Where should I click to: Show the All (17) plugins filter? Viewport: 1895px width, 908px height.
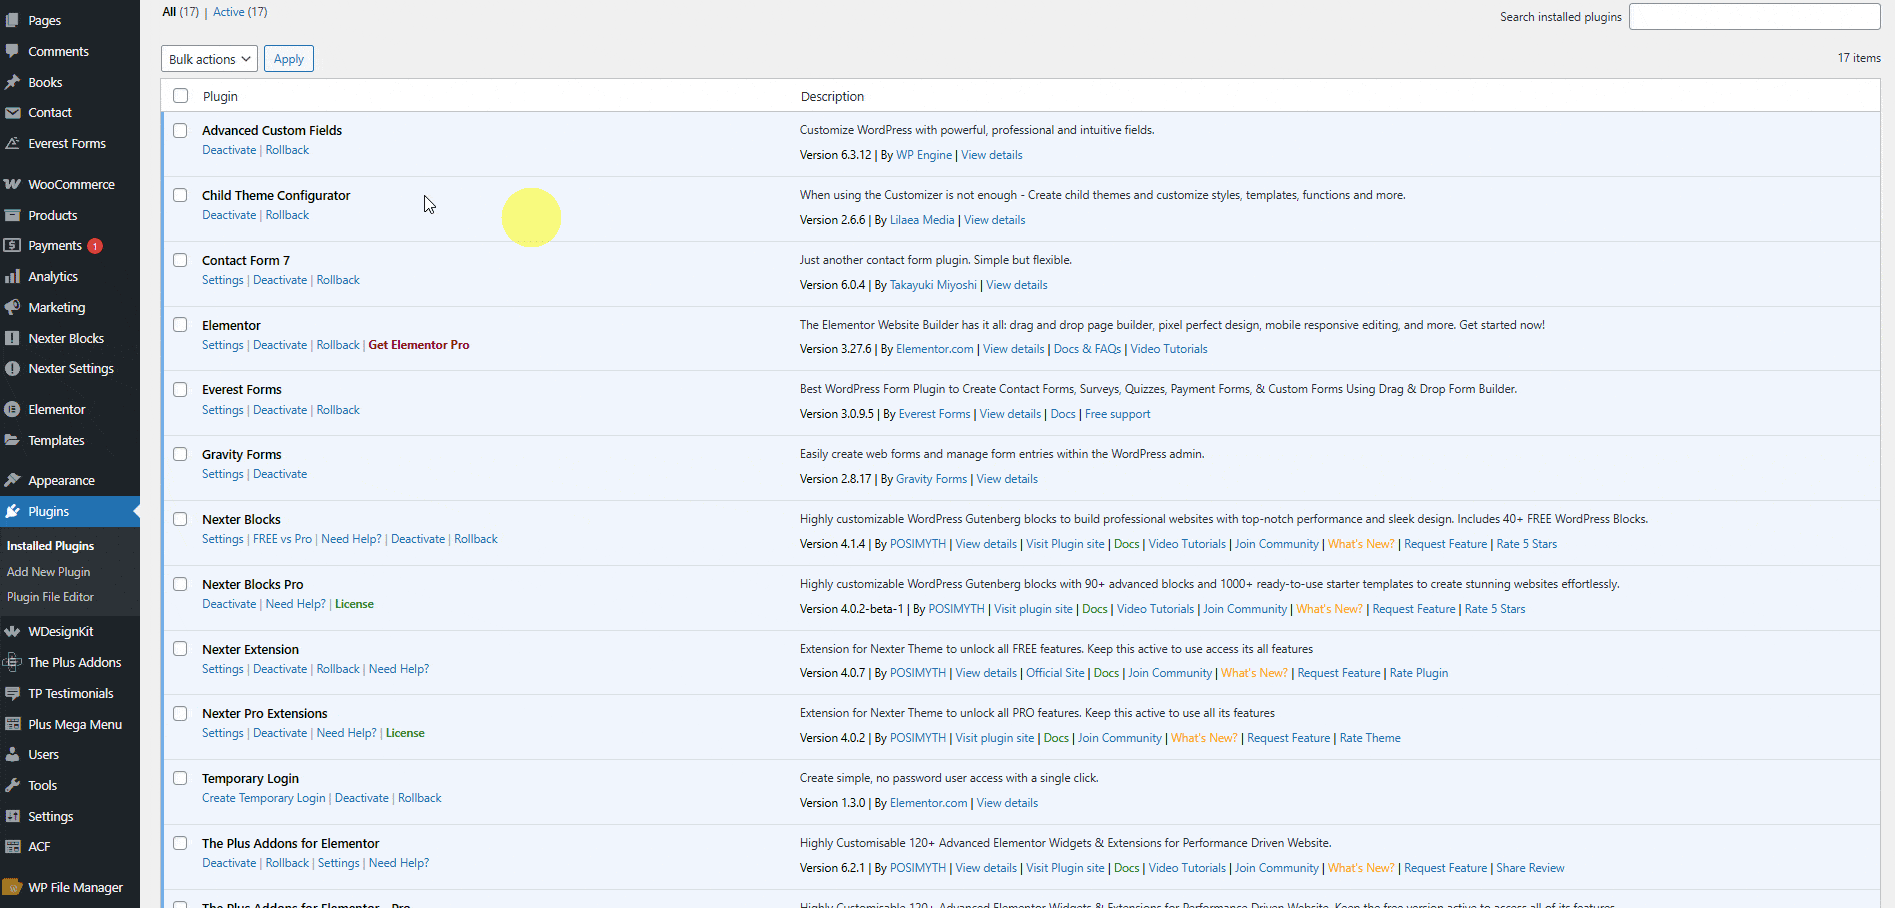(x=181, y=12)
